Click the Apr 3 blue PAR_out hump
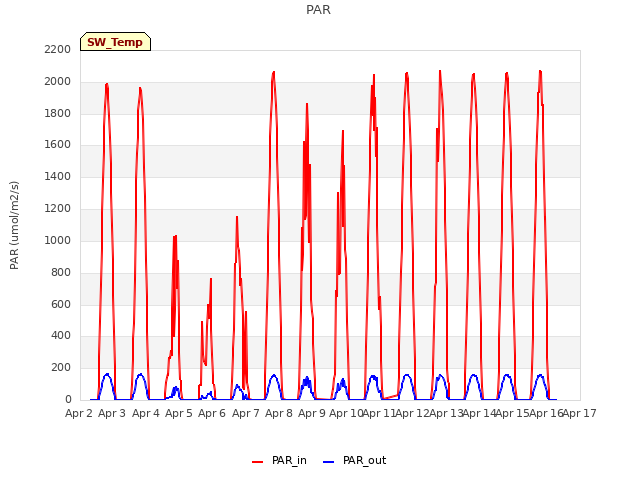640x480 pixels. click(107, 374)
